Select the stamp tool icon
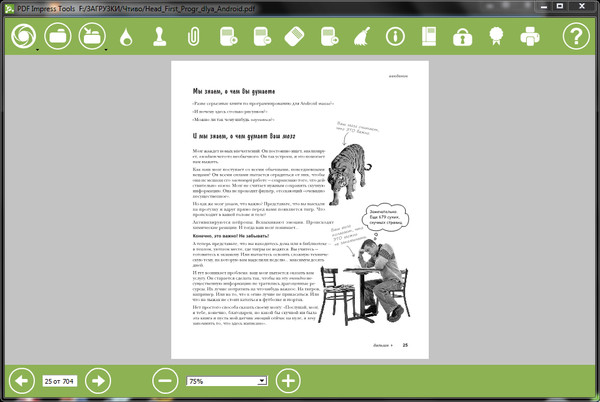This screenshot has height=402, width=600. coord(158,38)
